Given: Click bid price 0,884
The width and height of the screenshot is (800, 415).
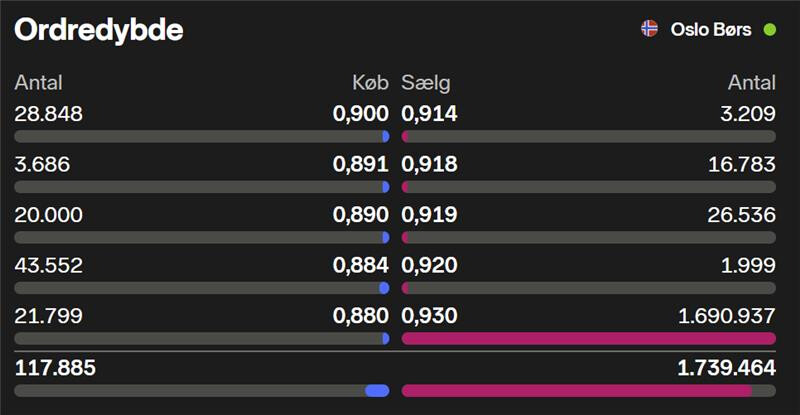Looking at the screenshot, I should [360, 265].
